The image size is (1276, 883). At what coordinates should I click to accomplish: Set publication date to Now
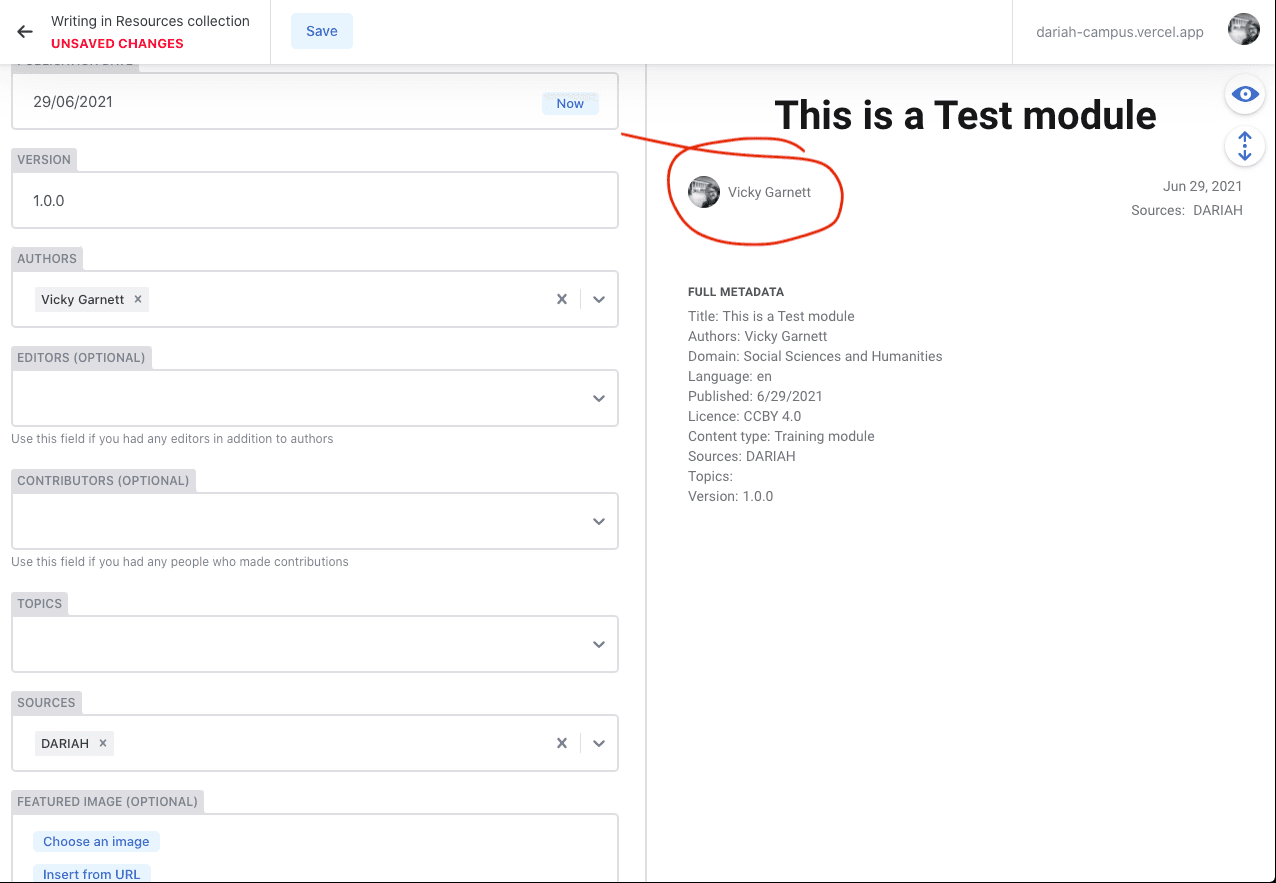coord(570,103)
